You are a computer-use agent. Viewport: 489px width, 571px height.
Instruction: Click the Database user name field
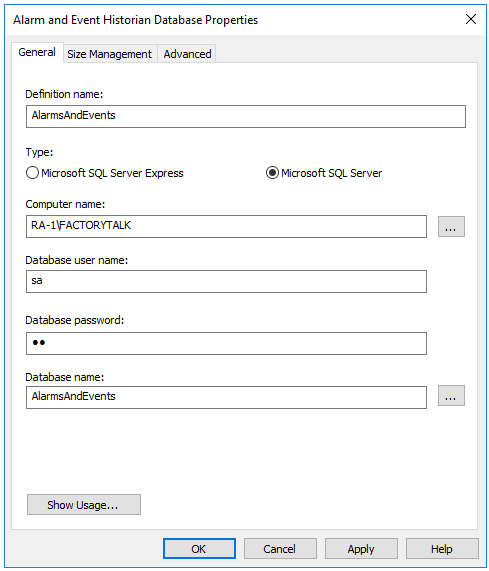click(226, 281)
